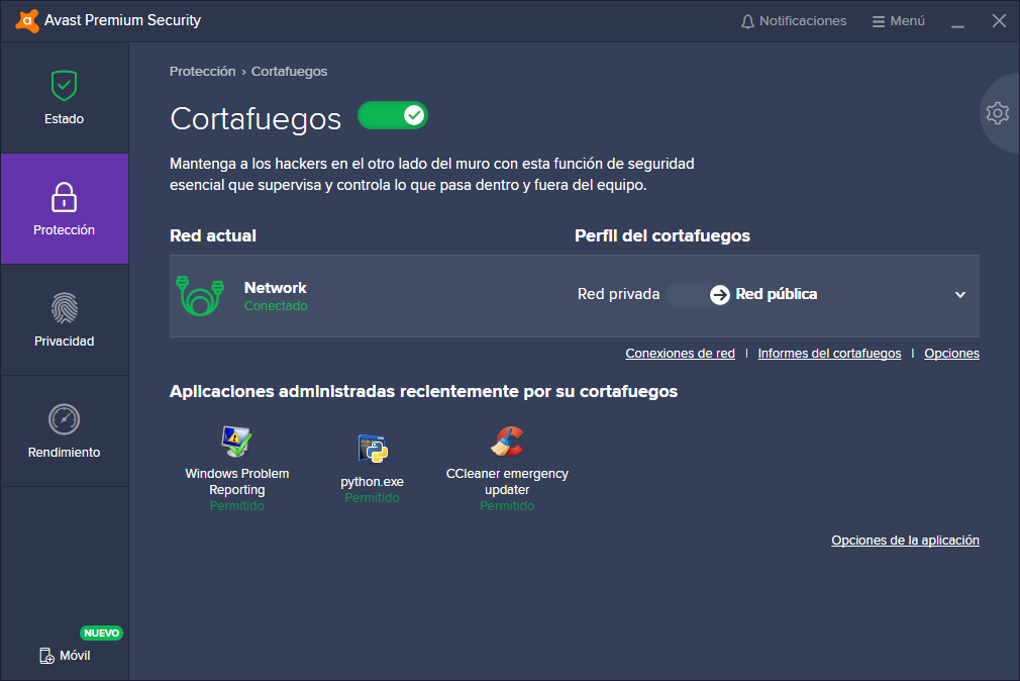Image resolution: width=1020 pixels, height=681 pixels.
Task: Select the Protección lock tab
Action: 64,209
